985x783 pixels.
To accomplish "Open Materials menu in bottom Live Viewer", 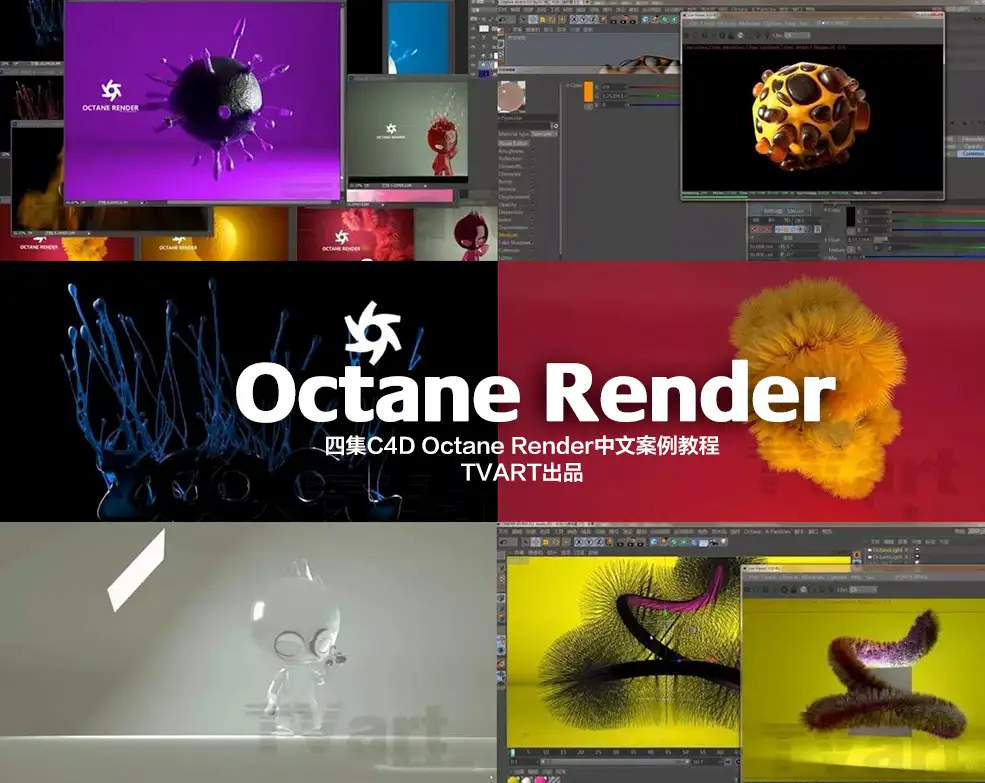I will tap(813, 578).
